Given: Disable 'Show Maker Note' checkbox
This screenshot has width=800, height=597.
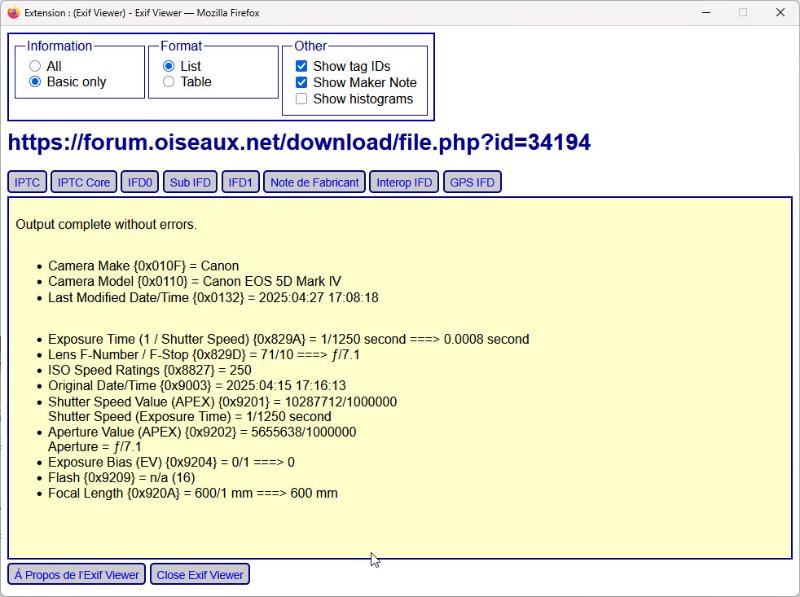Looking at the screenshot, I should click(302, 83).
